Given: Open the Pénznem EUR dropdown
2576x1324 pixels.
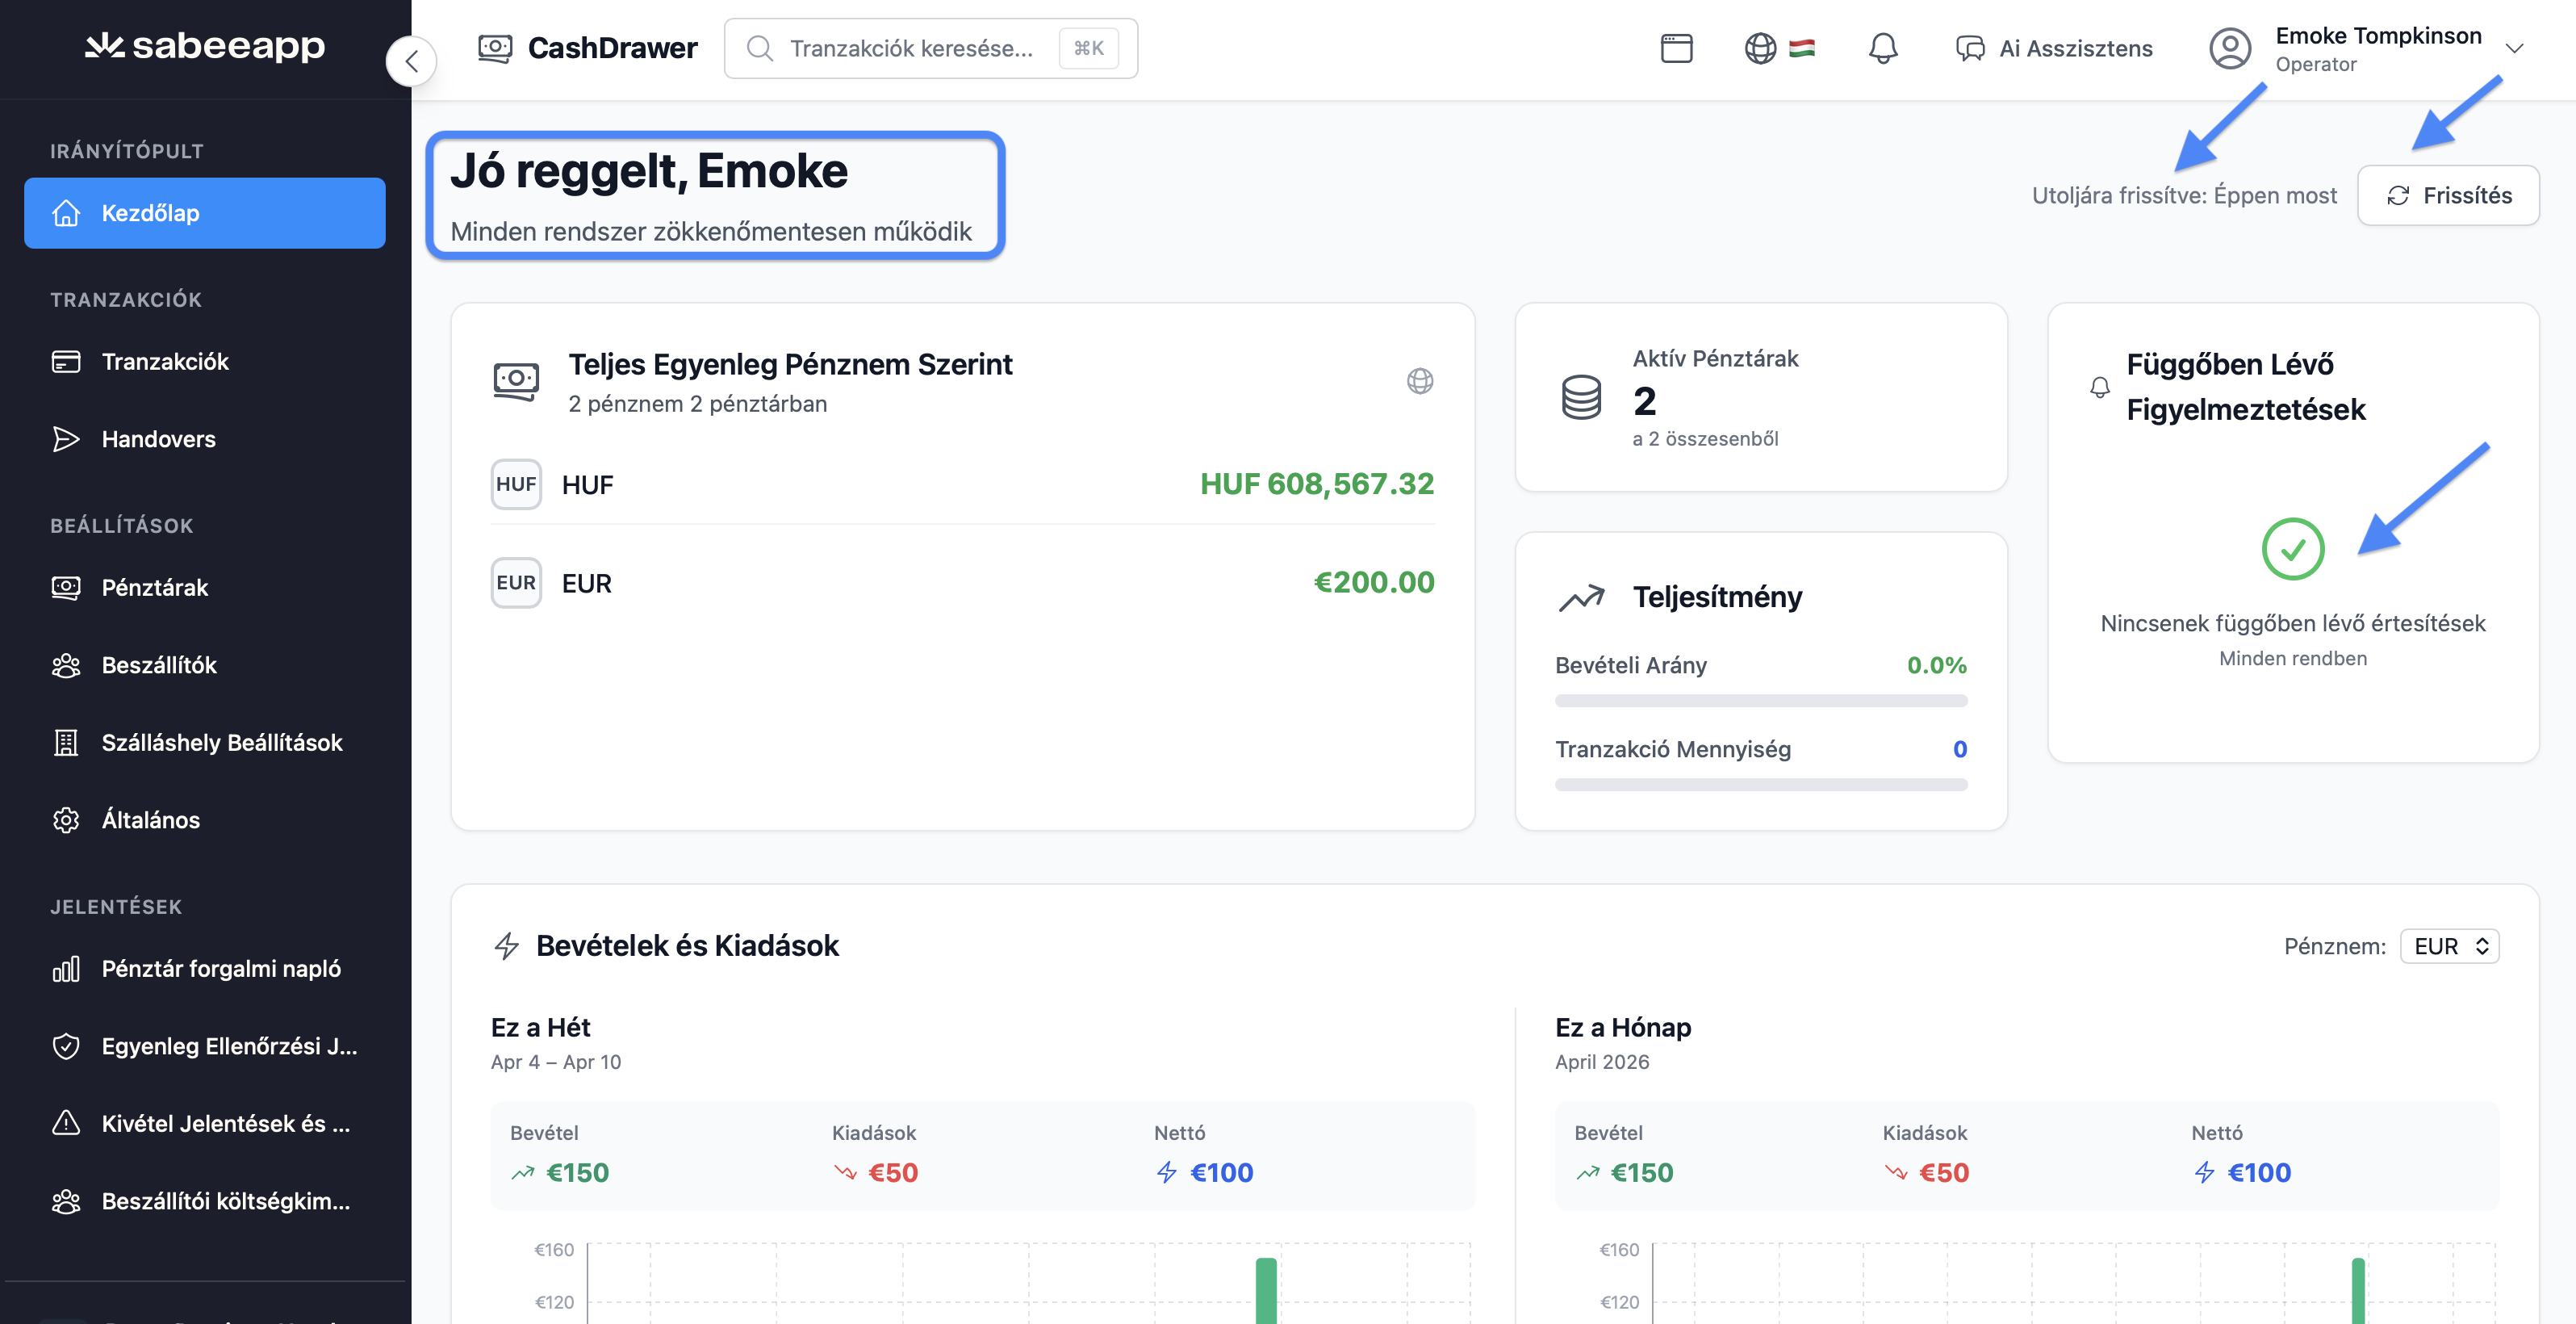Looking at the screenshot, I should point(2449,946).
